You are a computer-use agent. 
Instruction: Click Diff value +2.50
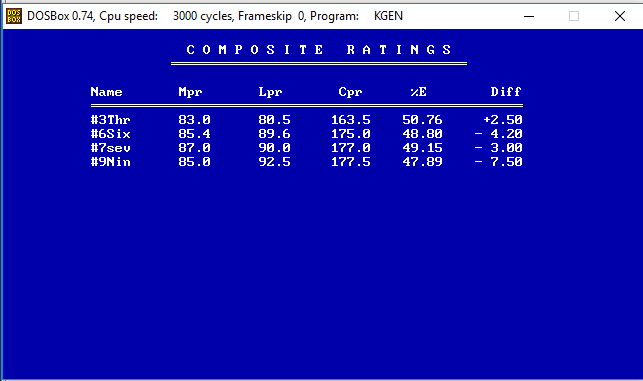503,120
